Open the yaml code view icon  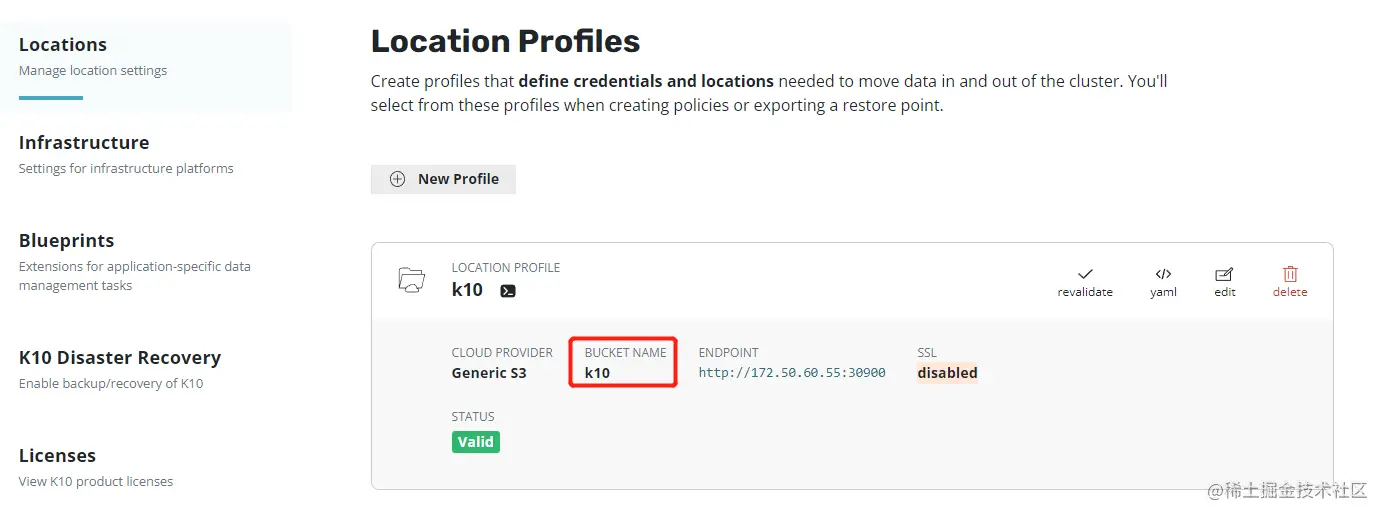1163,273
